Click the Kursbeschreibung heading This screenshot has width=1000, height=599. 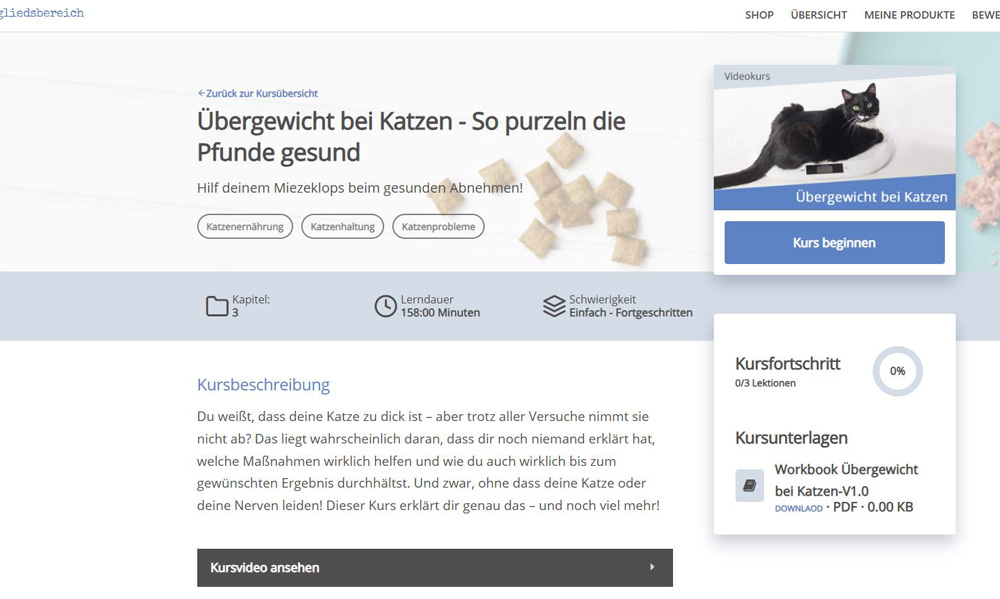click(x=263, y=384)
